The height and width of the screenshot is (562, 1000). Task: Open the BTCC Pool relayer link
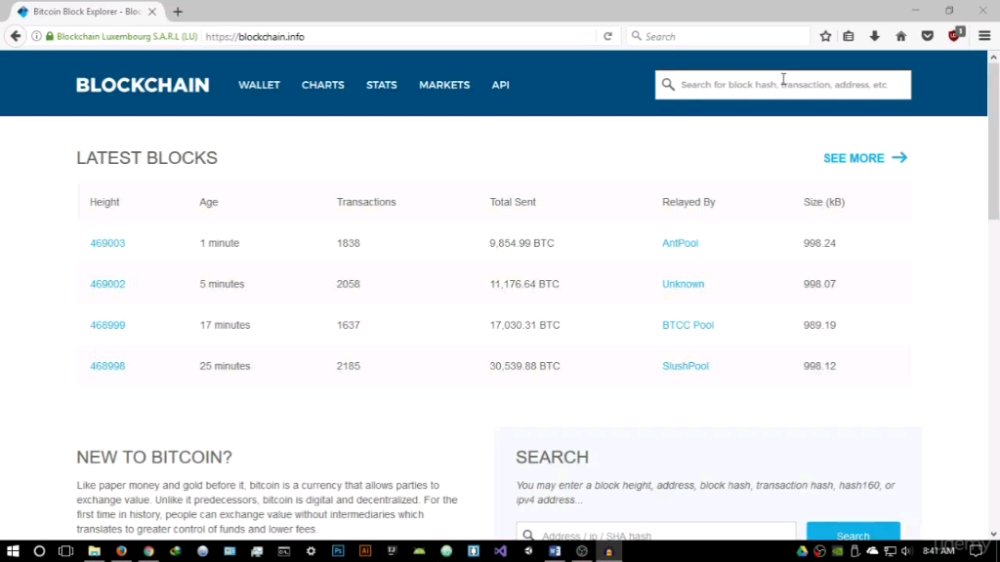(x=688, y=325)
